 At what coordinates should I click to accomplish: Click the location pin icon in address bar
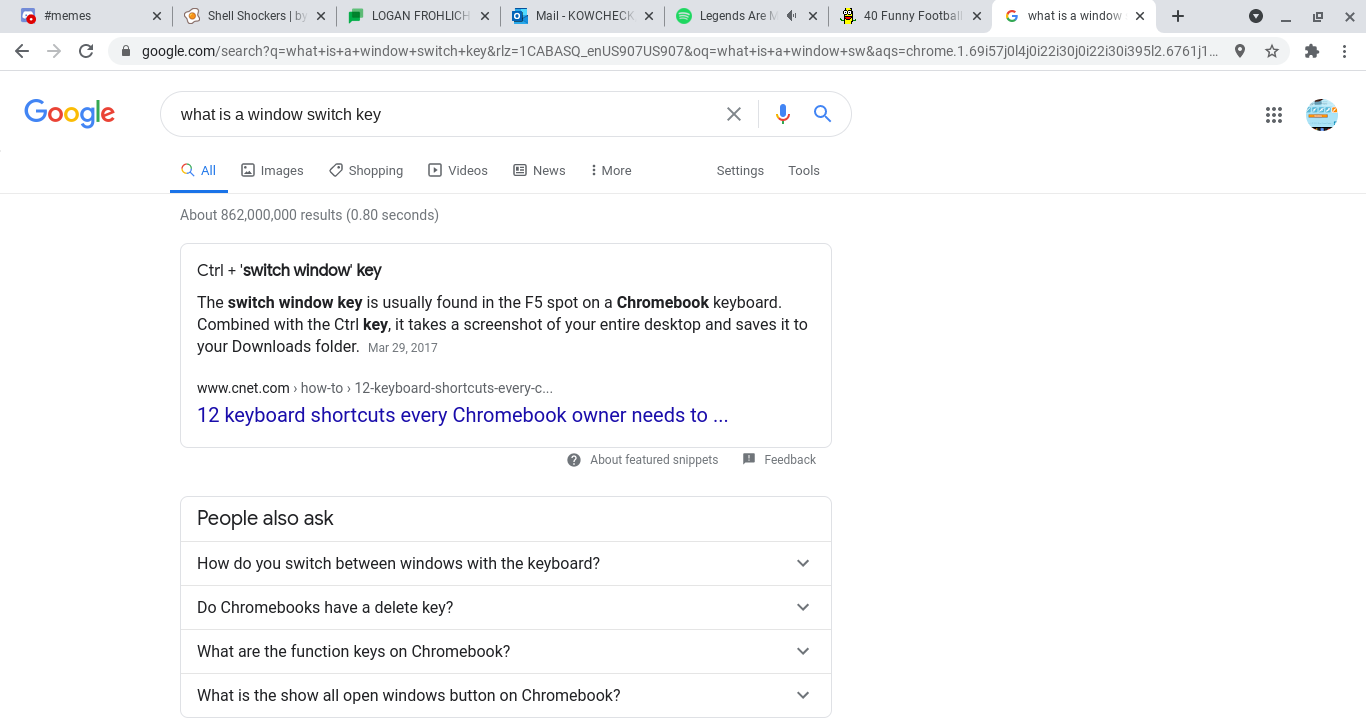click(x=1240, y=51)
